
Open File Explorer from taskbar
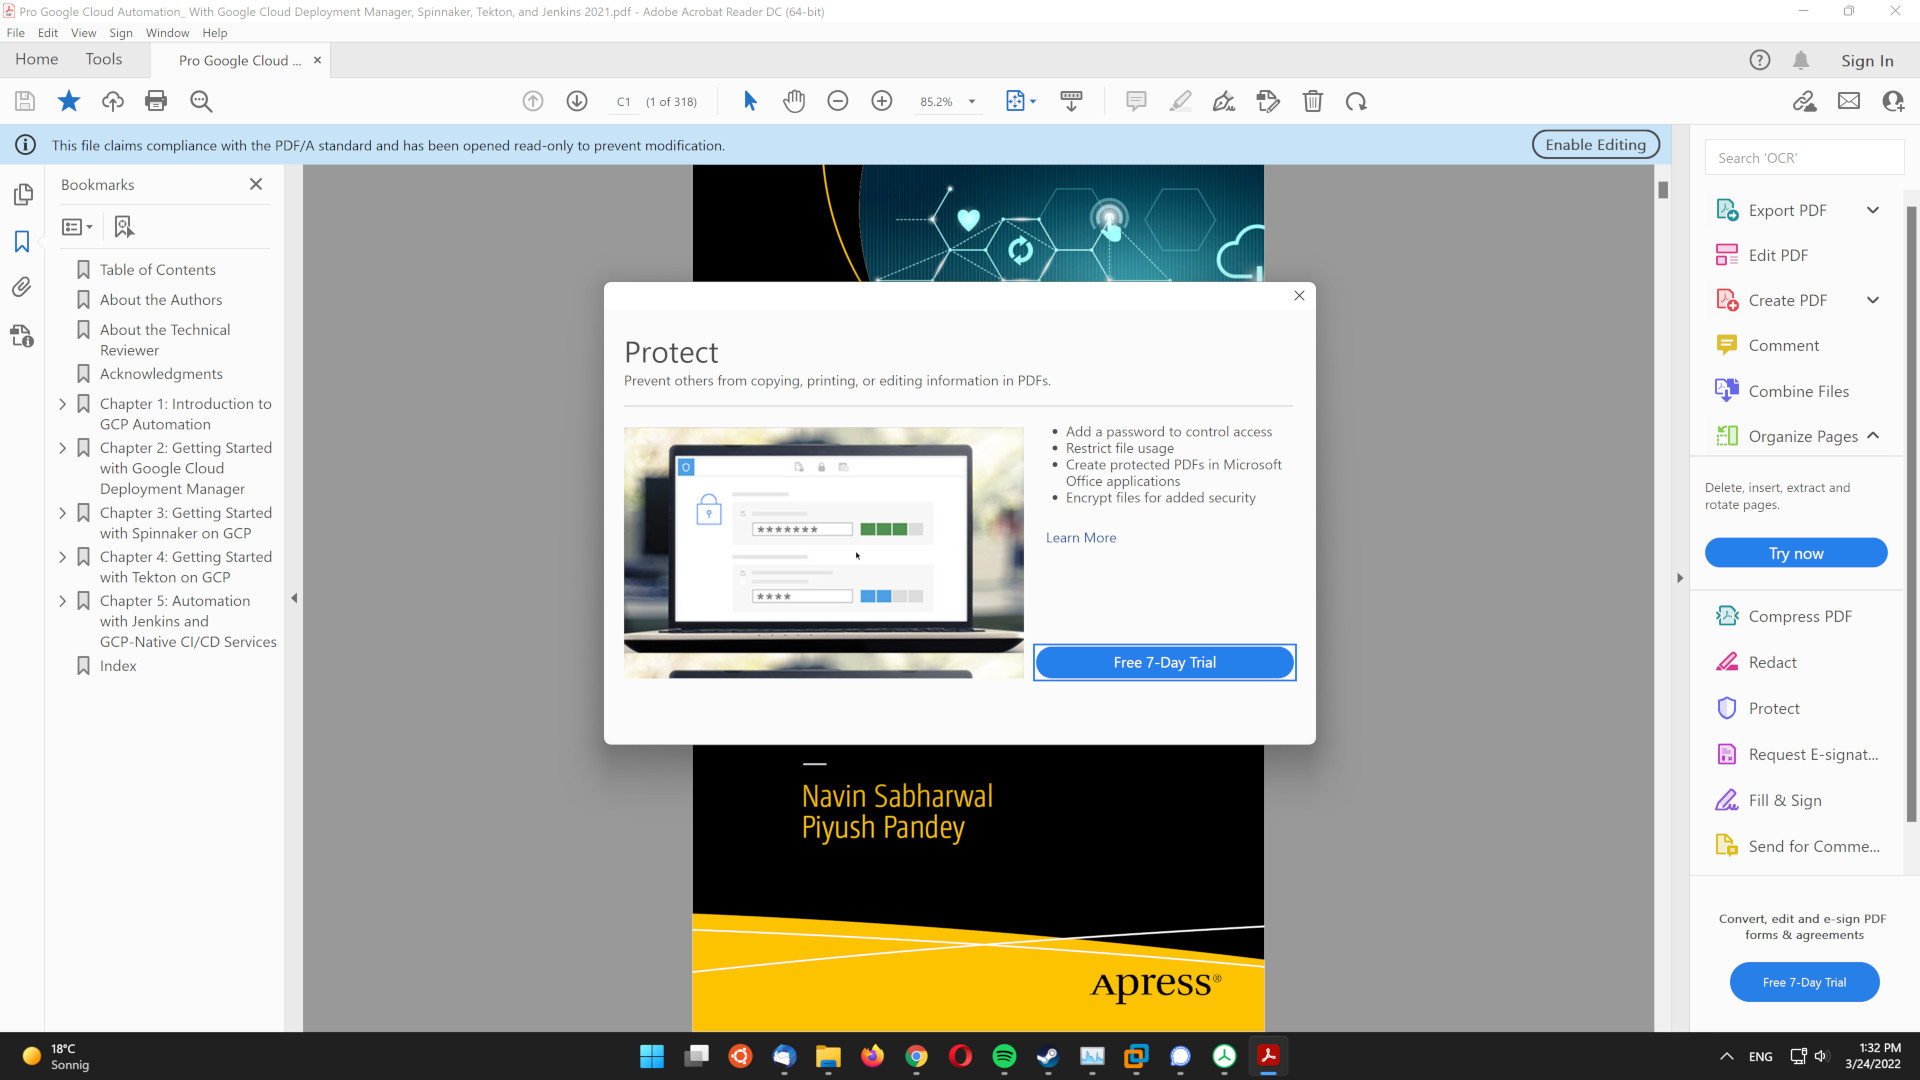(828, 1056)
